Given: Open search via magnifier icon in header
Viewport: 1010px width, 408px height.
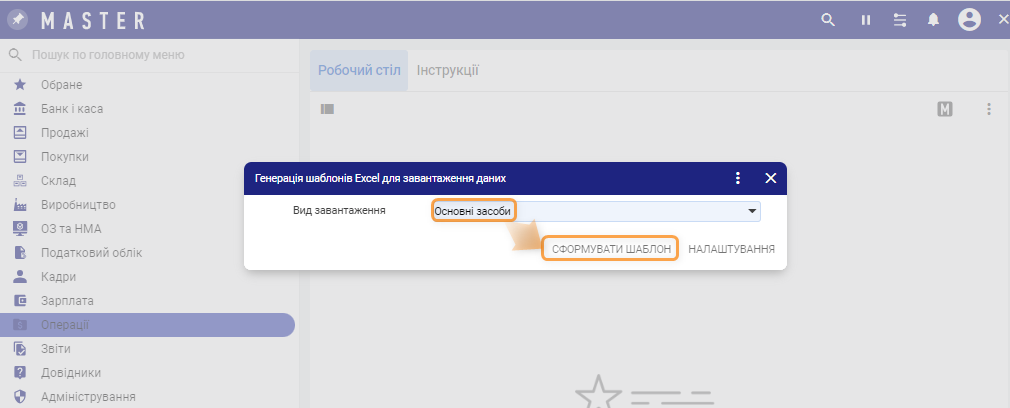Looking at the screenshot, I should tap(828, 20).
